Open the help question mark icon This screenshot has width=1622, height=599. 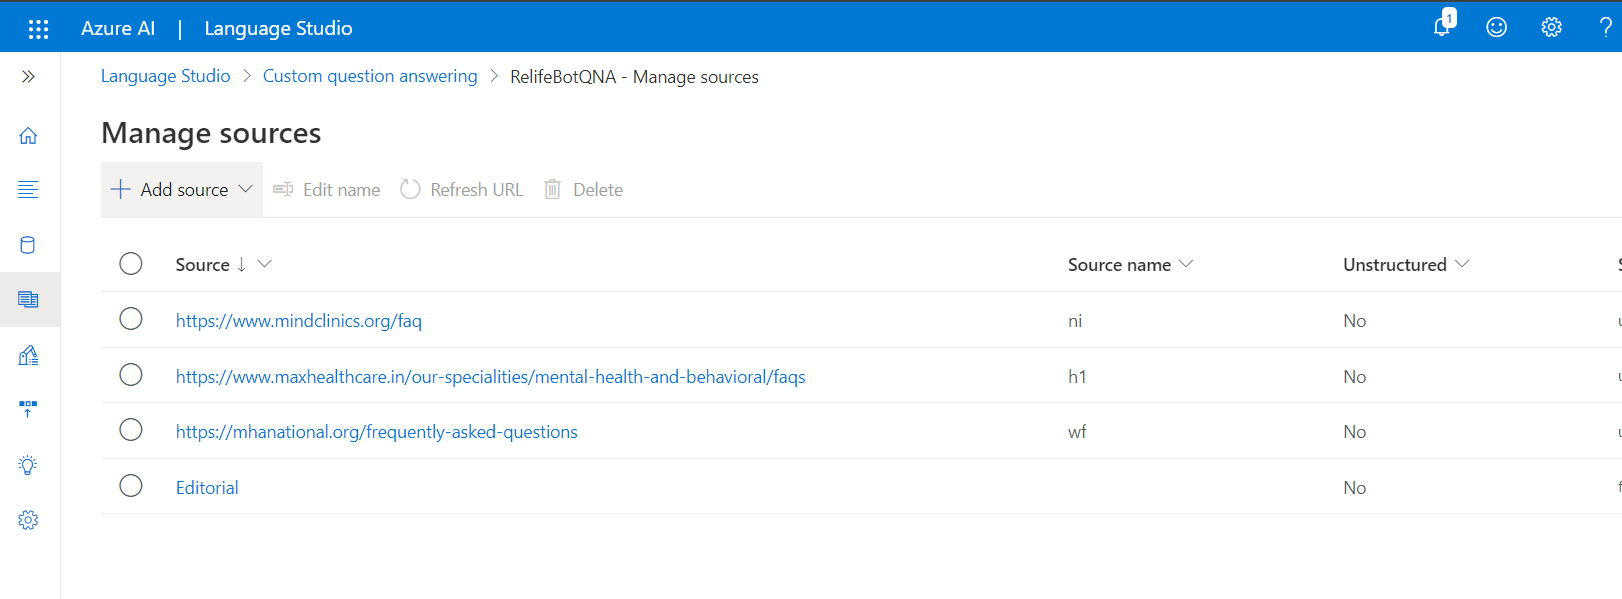[x=1606, y=28]
